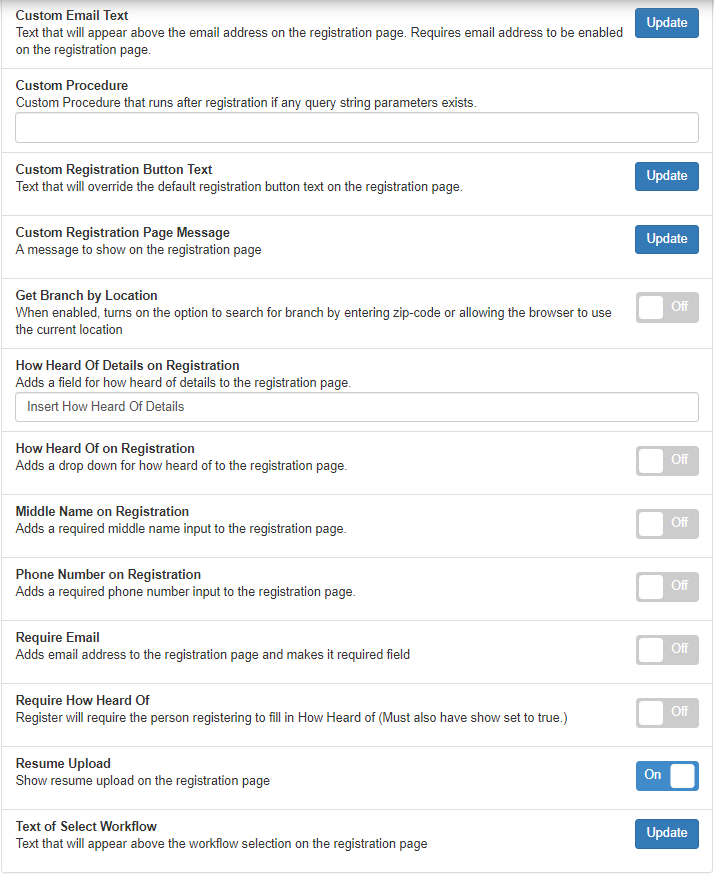Turn on How Heard Of on Registration toggle
Screen dimensions: 714x874
(667, 460)
